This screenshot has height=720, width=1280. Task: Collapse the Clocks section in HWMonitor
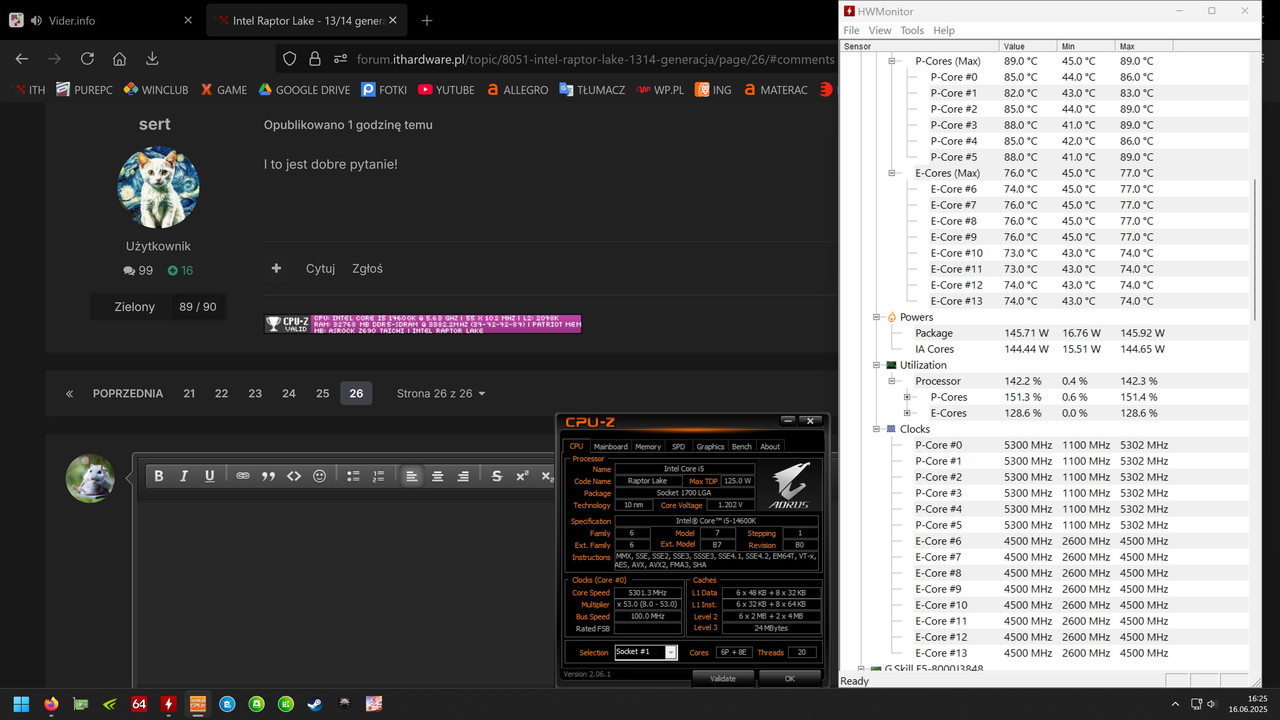point(876,429)
